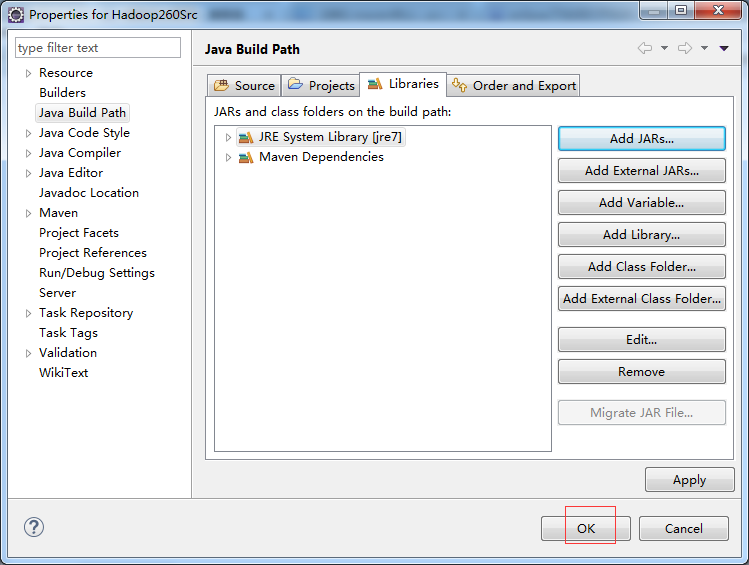Close the Properties dialog window
The height and width of the screenshot is (565, 749).
718,10
